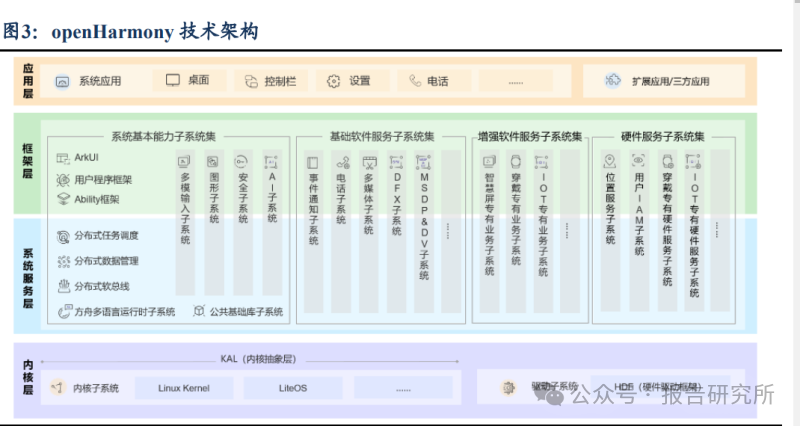
Task: Click the icon above 多模输入子系统
Action: pos(184,162)
